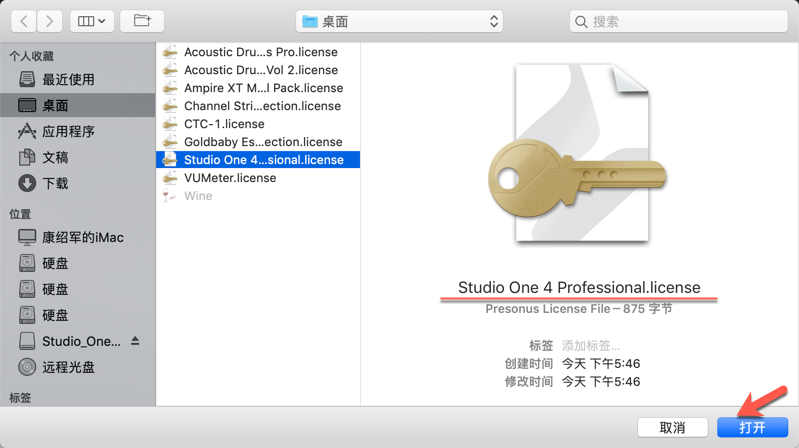
Task: Click the 取消 (Cancel) button
Action: pyautogui.click(x=673, y=427)
